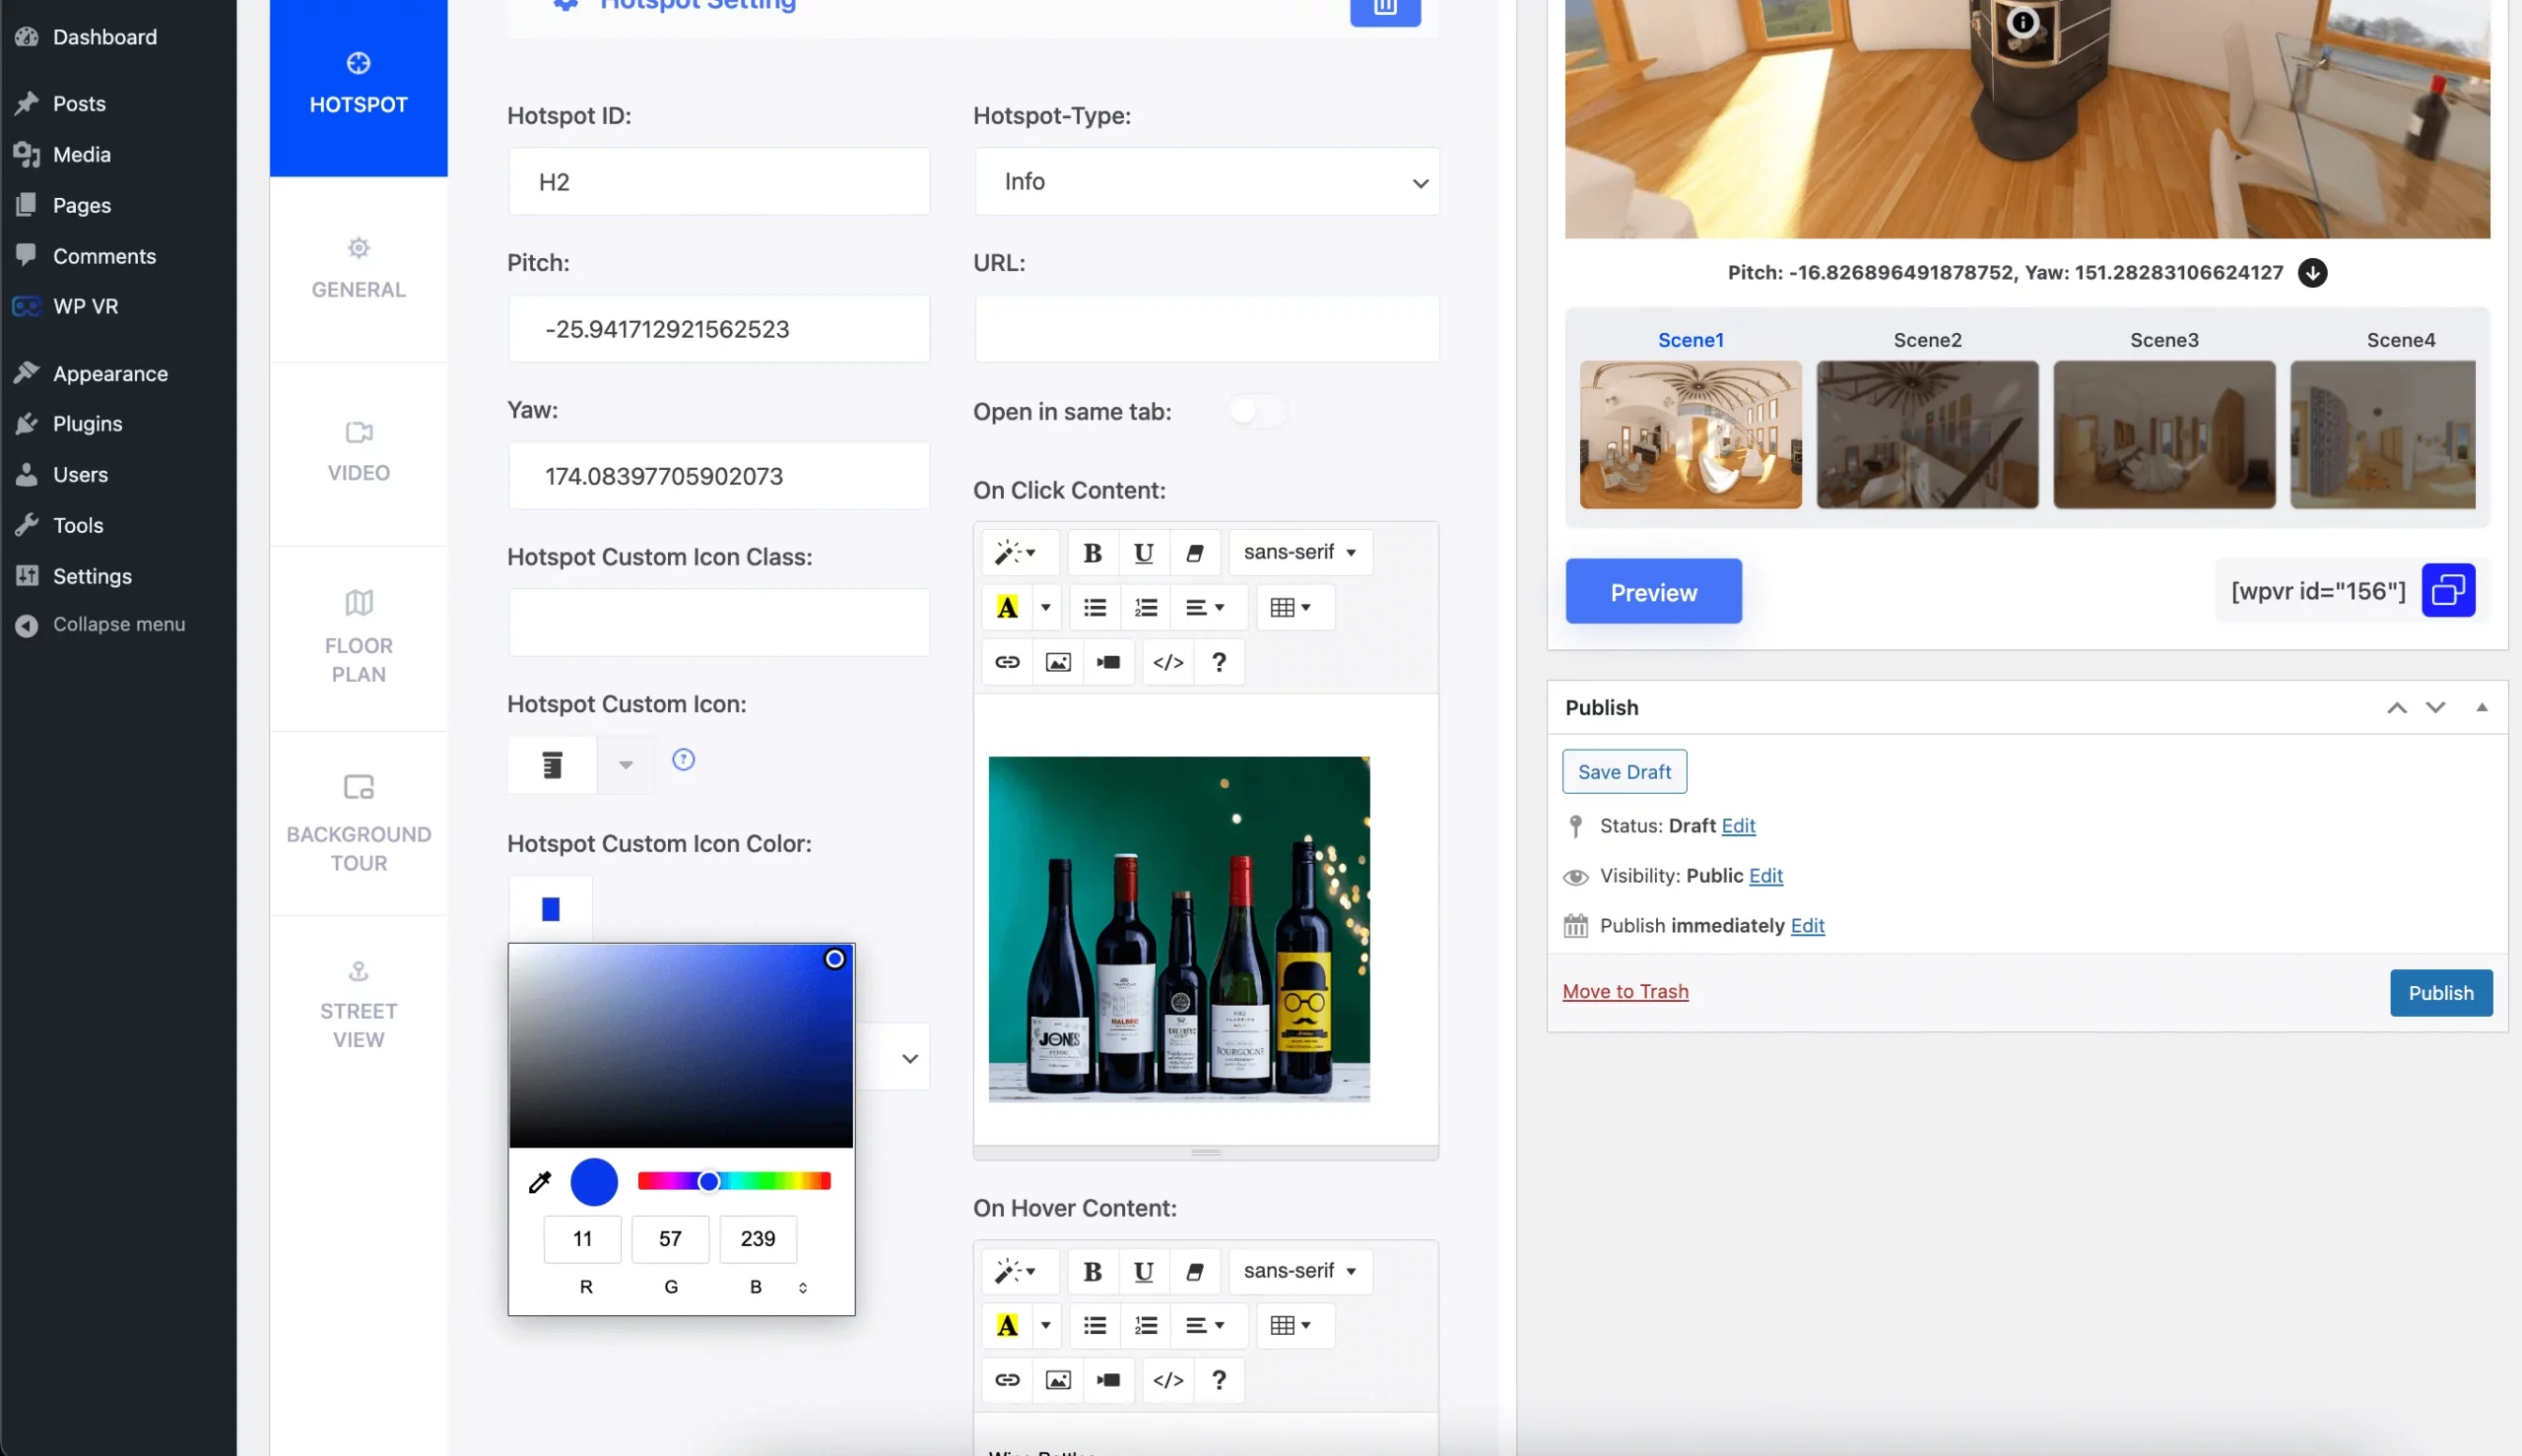Select the Scene3 tab

[x=2165, y=340]
